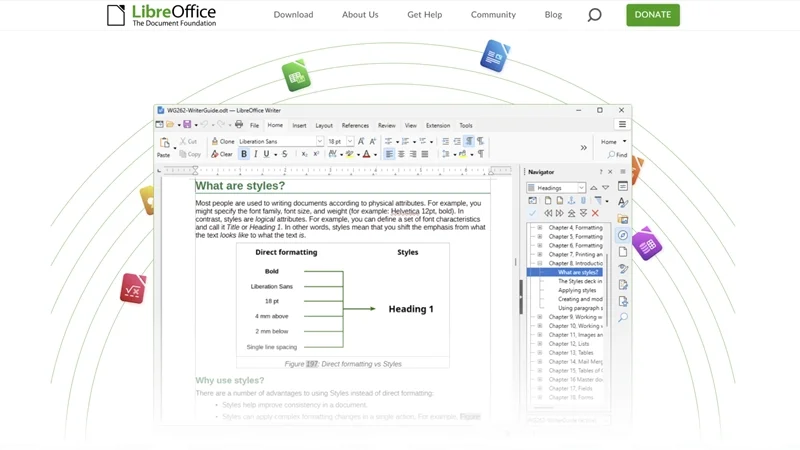Switch to the References tab
The width and height of the screenshot is (800, 450).
click(x=355, y=126)
